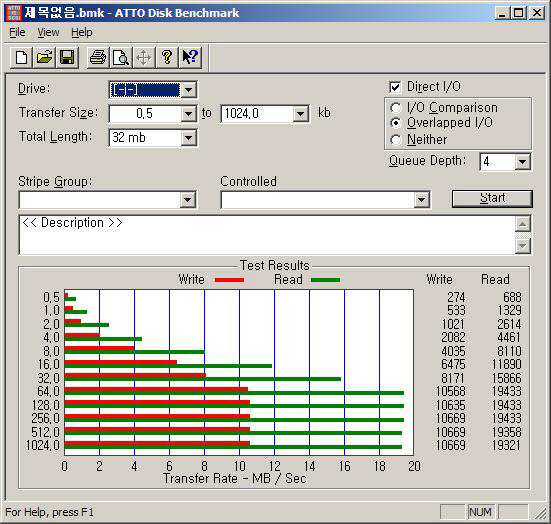This screenshot has height=524, width=551.
Task: Open Print Preview magnifier icon
Action: [121, 57]
